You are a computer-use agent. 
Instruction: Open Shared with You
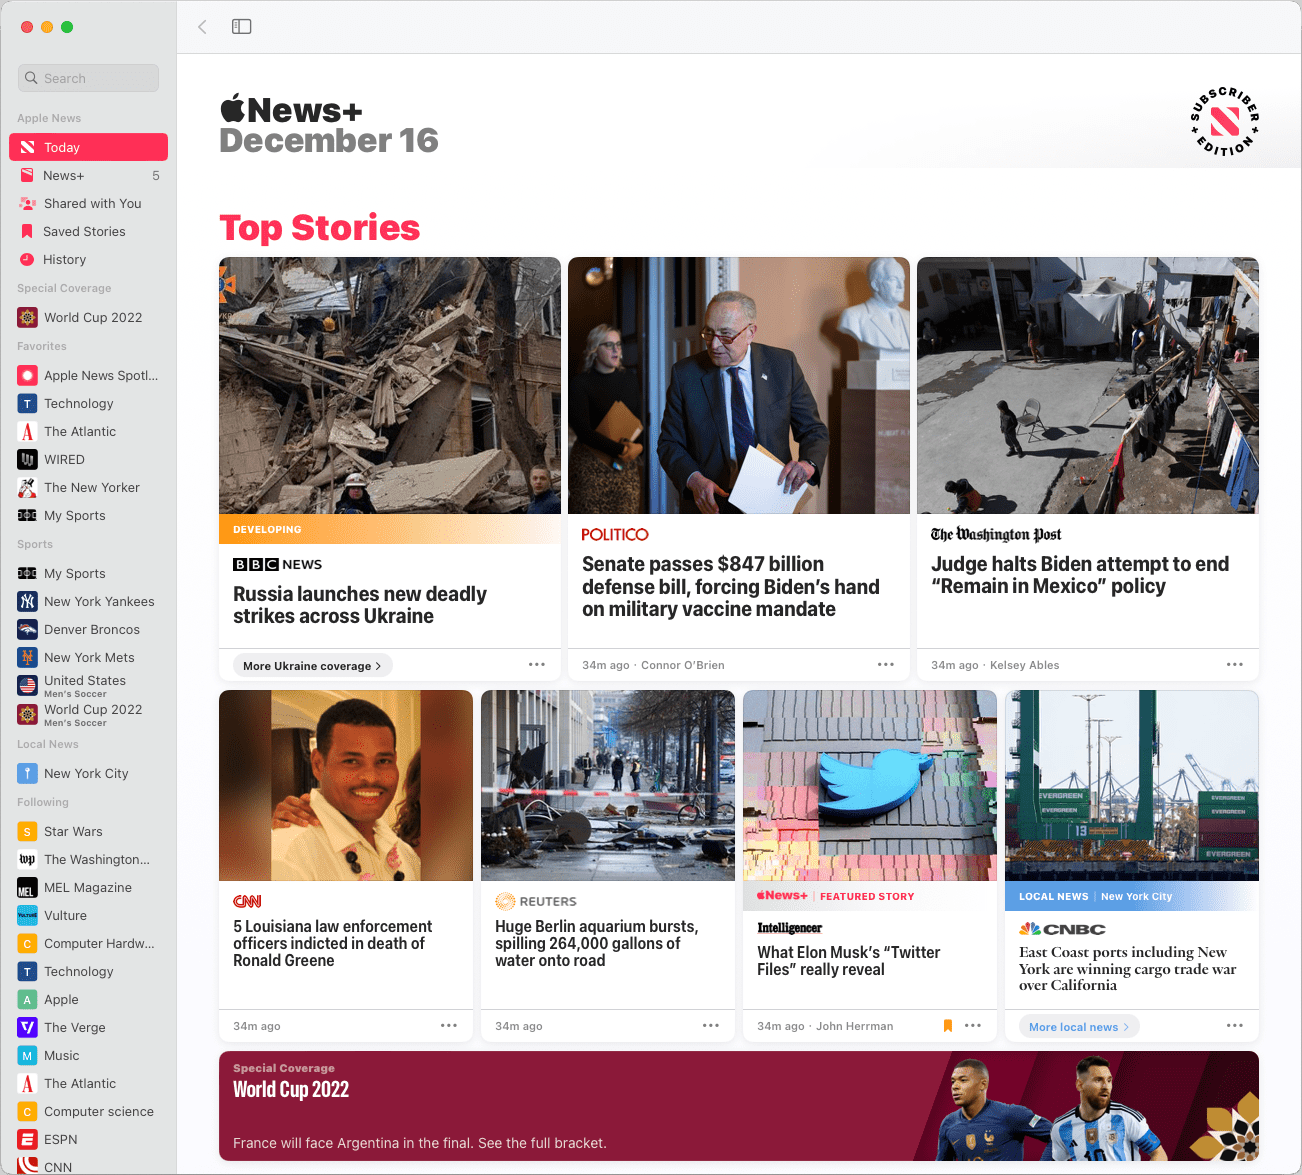pyautogui.click(x=88, y=203)
